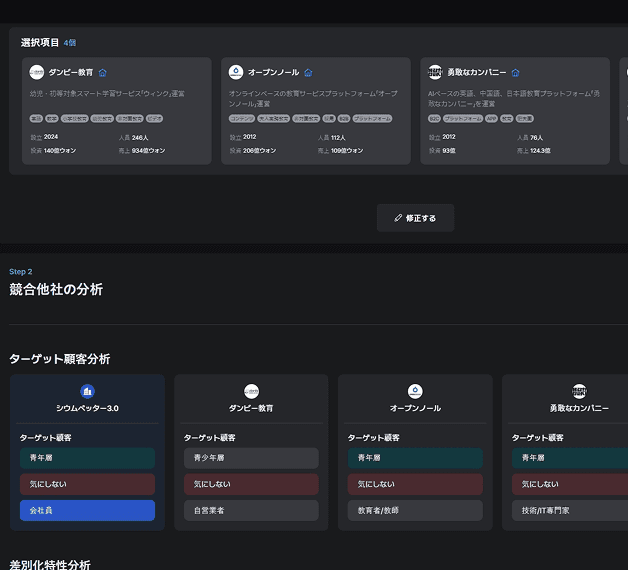Click ターゲット顧客 label under シウムベッター3.0
Screen dimensions: 628x570
(46, 438)
